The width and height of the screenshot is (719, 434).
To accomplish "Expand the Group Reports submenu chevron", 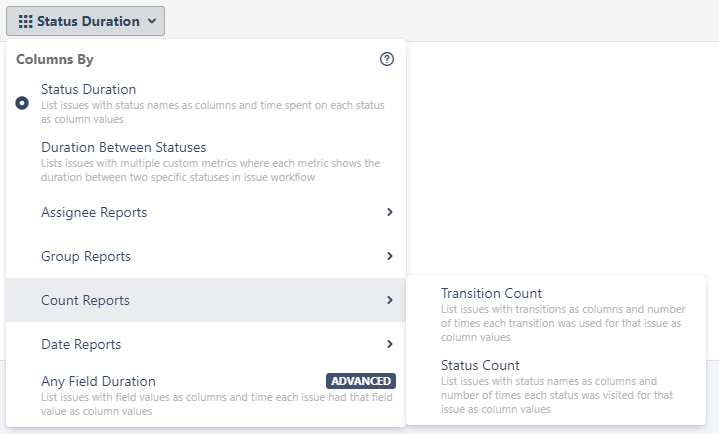I will pyautogui.click(x=389, y=256).
